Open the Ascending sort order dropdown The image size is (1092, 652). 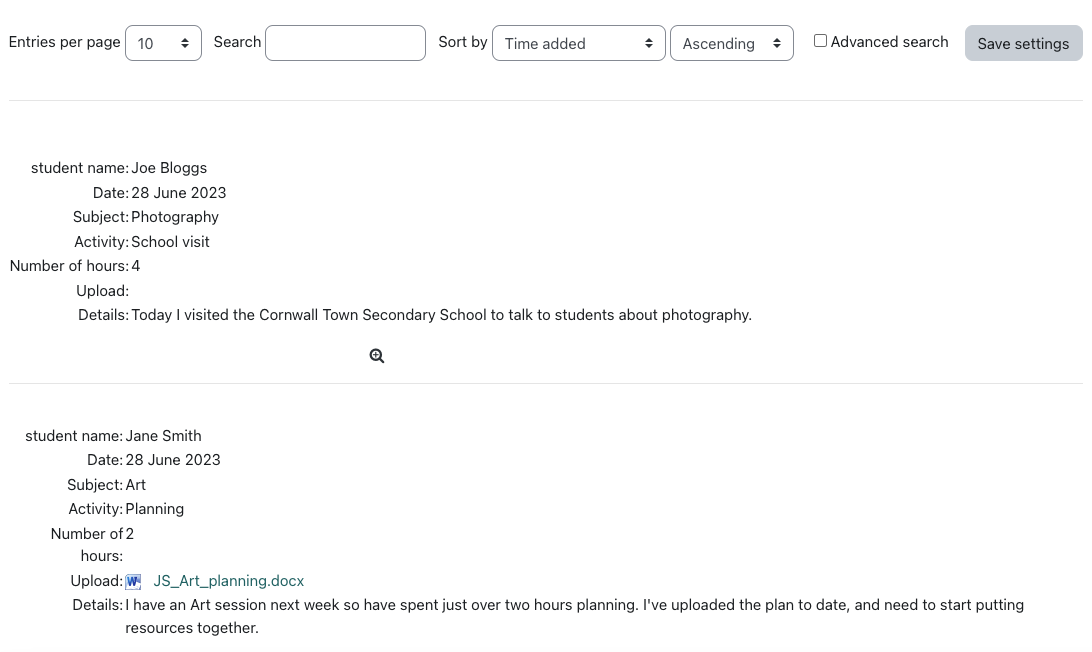[x=732, y=43]
